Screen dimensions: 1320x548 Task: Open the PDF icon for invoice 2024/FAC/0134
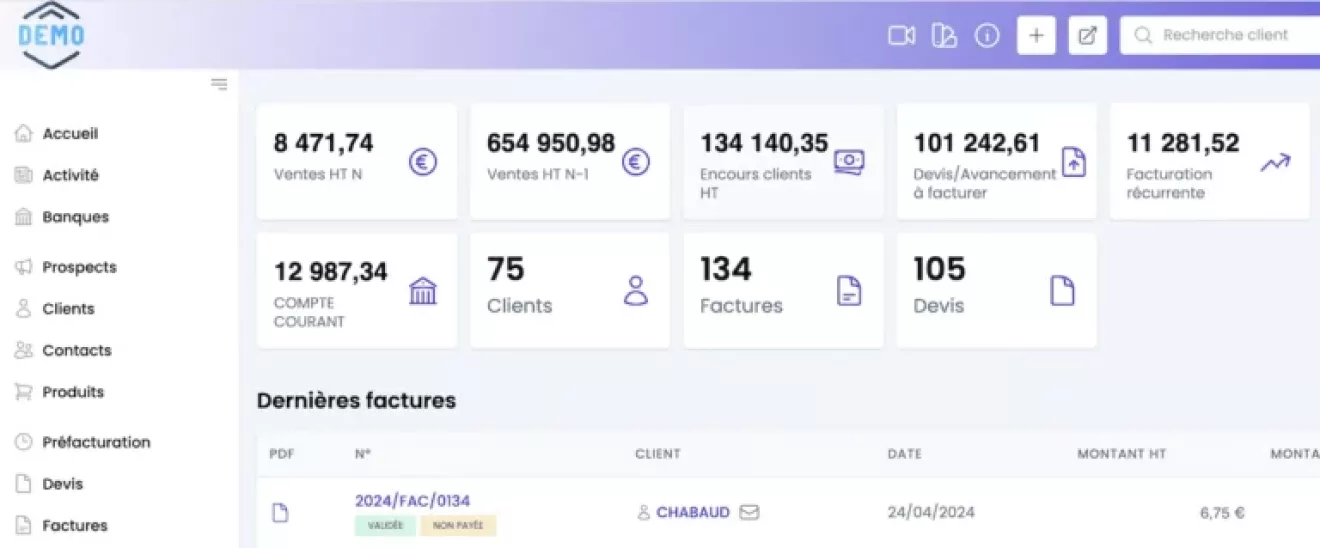281,513
